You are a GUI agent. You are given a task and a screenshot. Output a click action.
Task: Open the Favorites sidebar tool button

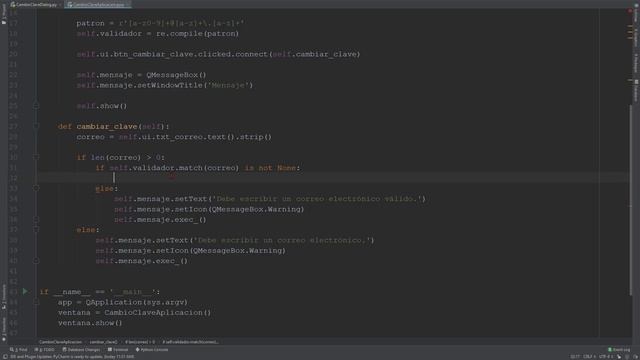4,329
